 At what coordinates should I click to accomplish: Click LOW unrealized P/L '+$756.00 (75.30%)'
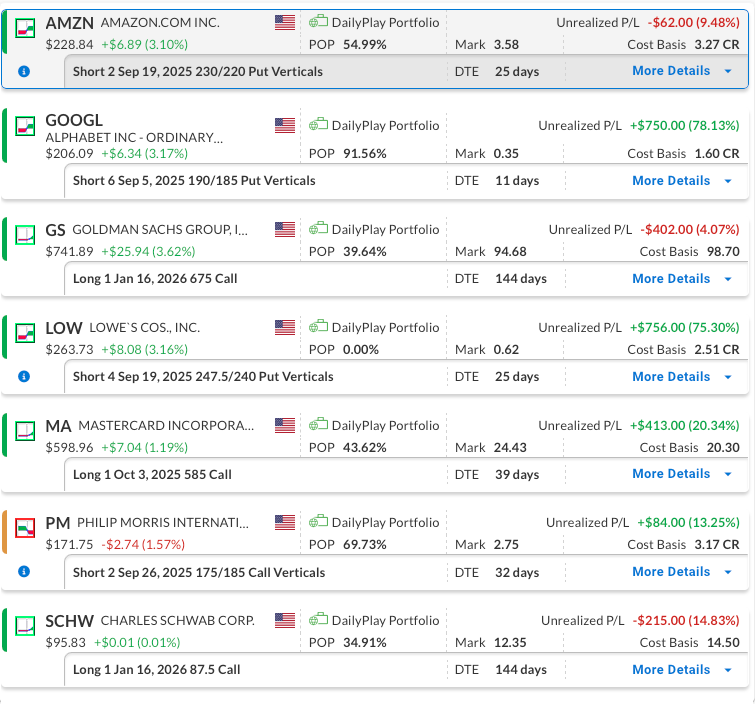click(x=685, y=327)
